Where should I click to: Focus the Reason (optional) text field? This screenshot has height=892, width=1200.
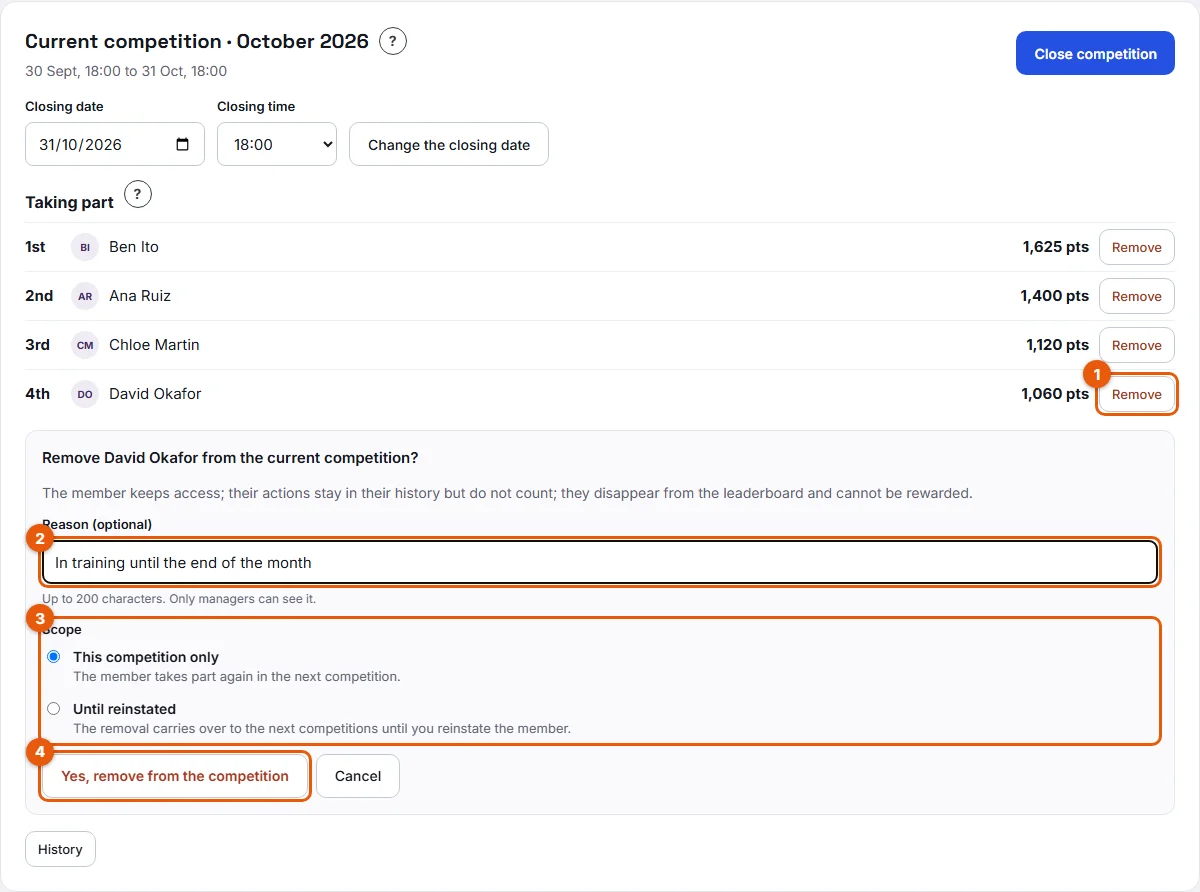click(x=600, y=563)
